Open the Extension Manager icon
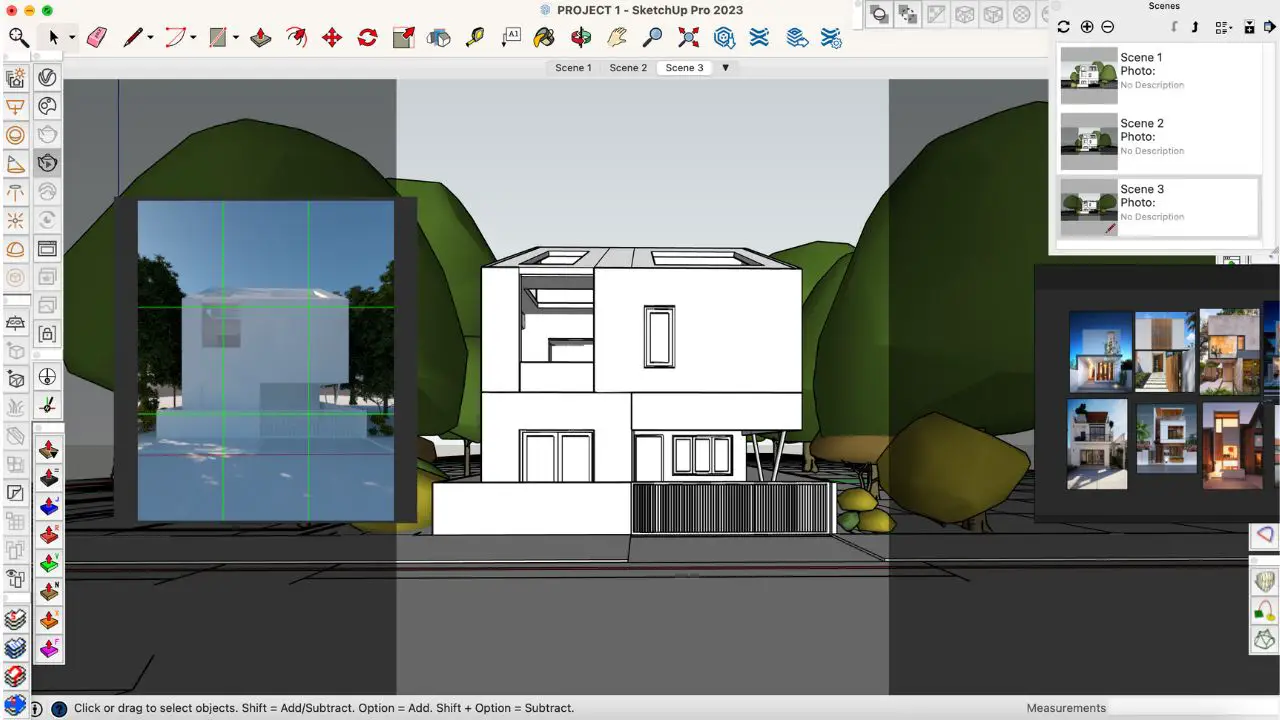The width and height of the screenshot is (1280, 720). (x=831, y=38)
